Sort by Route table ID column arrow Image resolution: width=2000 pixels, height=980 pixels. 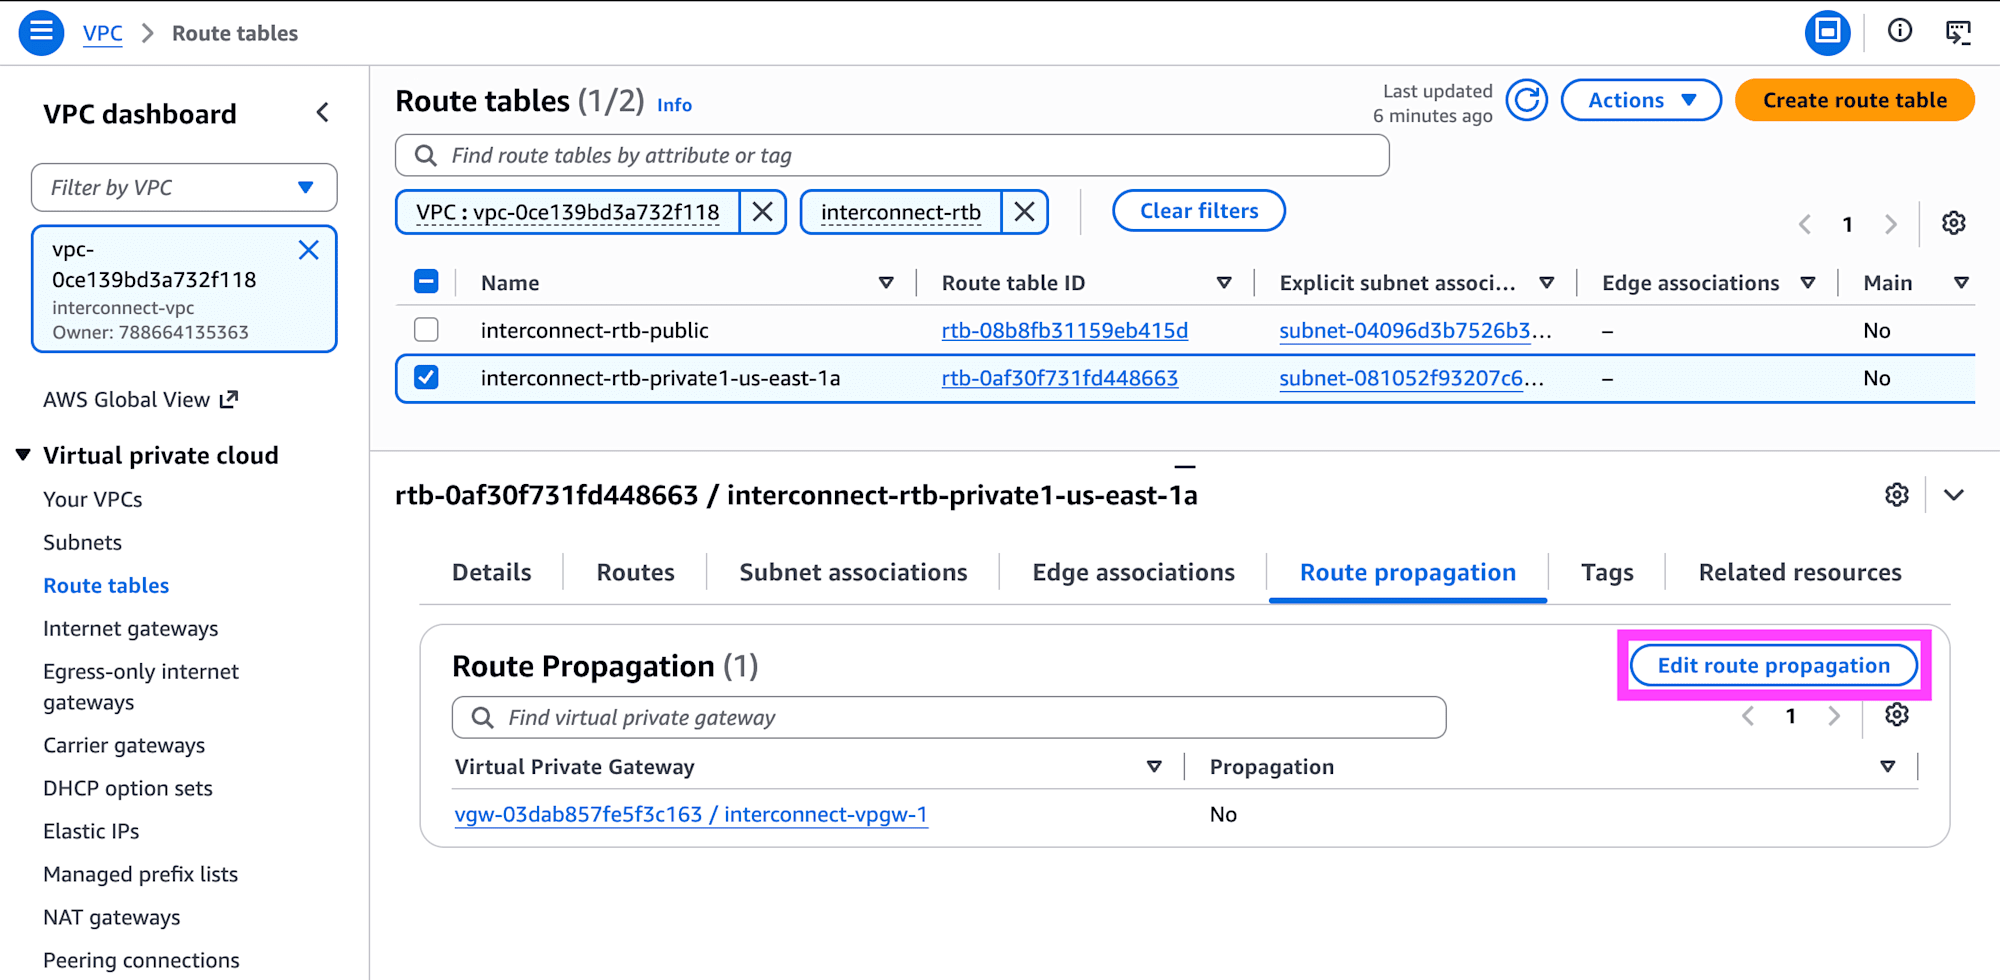tap(1224, 283)
